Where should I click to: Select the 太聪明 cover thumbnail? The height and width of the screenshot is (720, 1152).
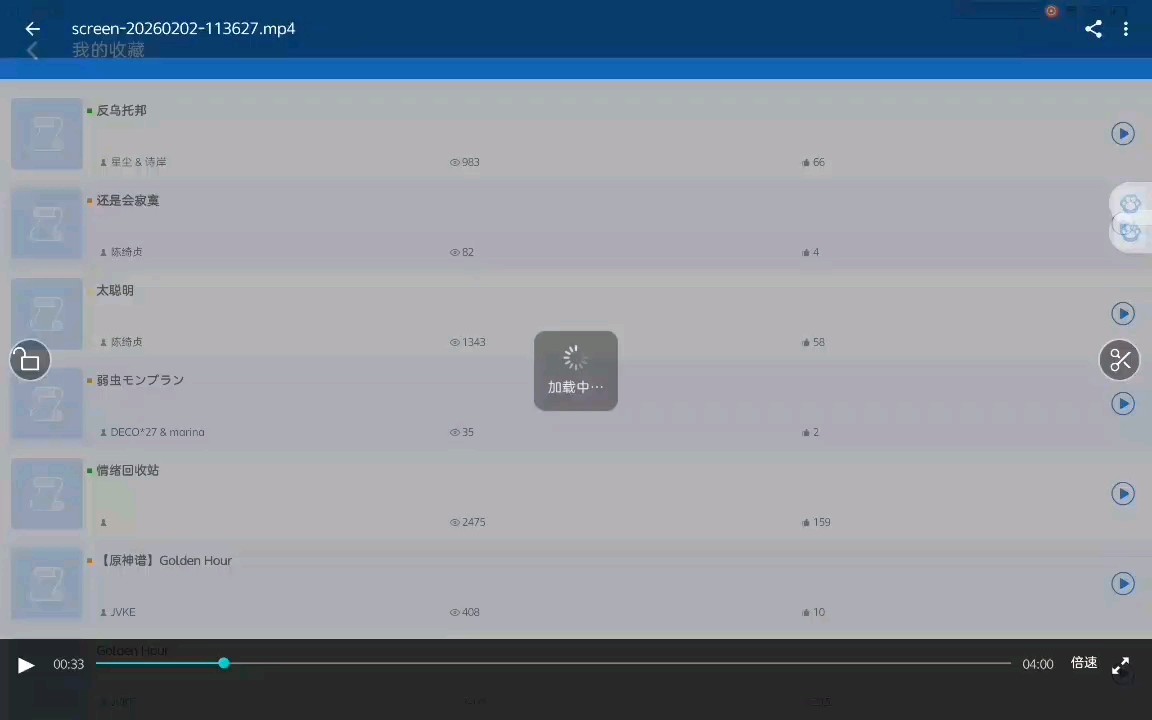[47, 314]
